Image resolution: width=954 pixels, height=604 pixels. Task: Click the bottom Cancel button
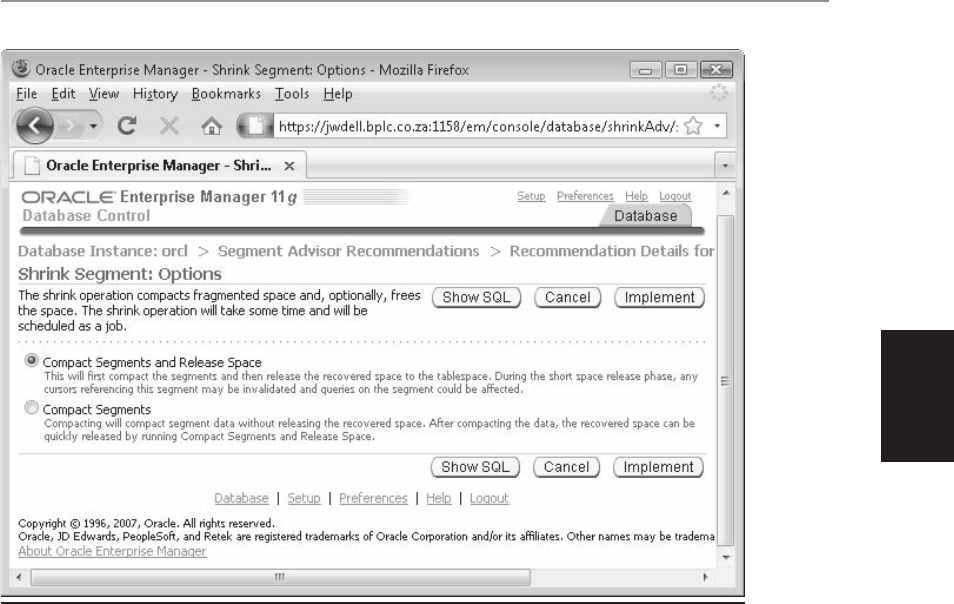(566, 467)
